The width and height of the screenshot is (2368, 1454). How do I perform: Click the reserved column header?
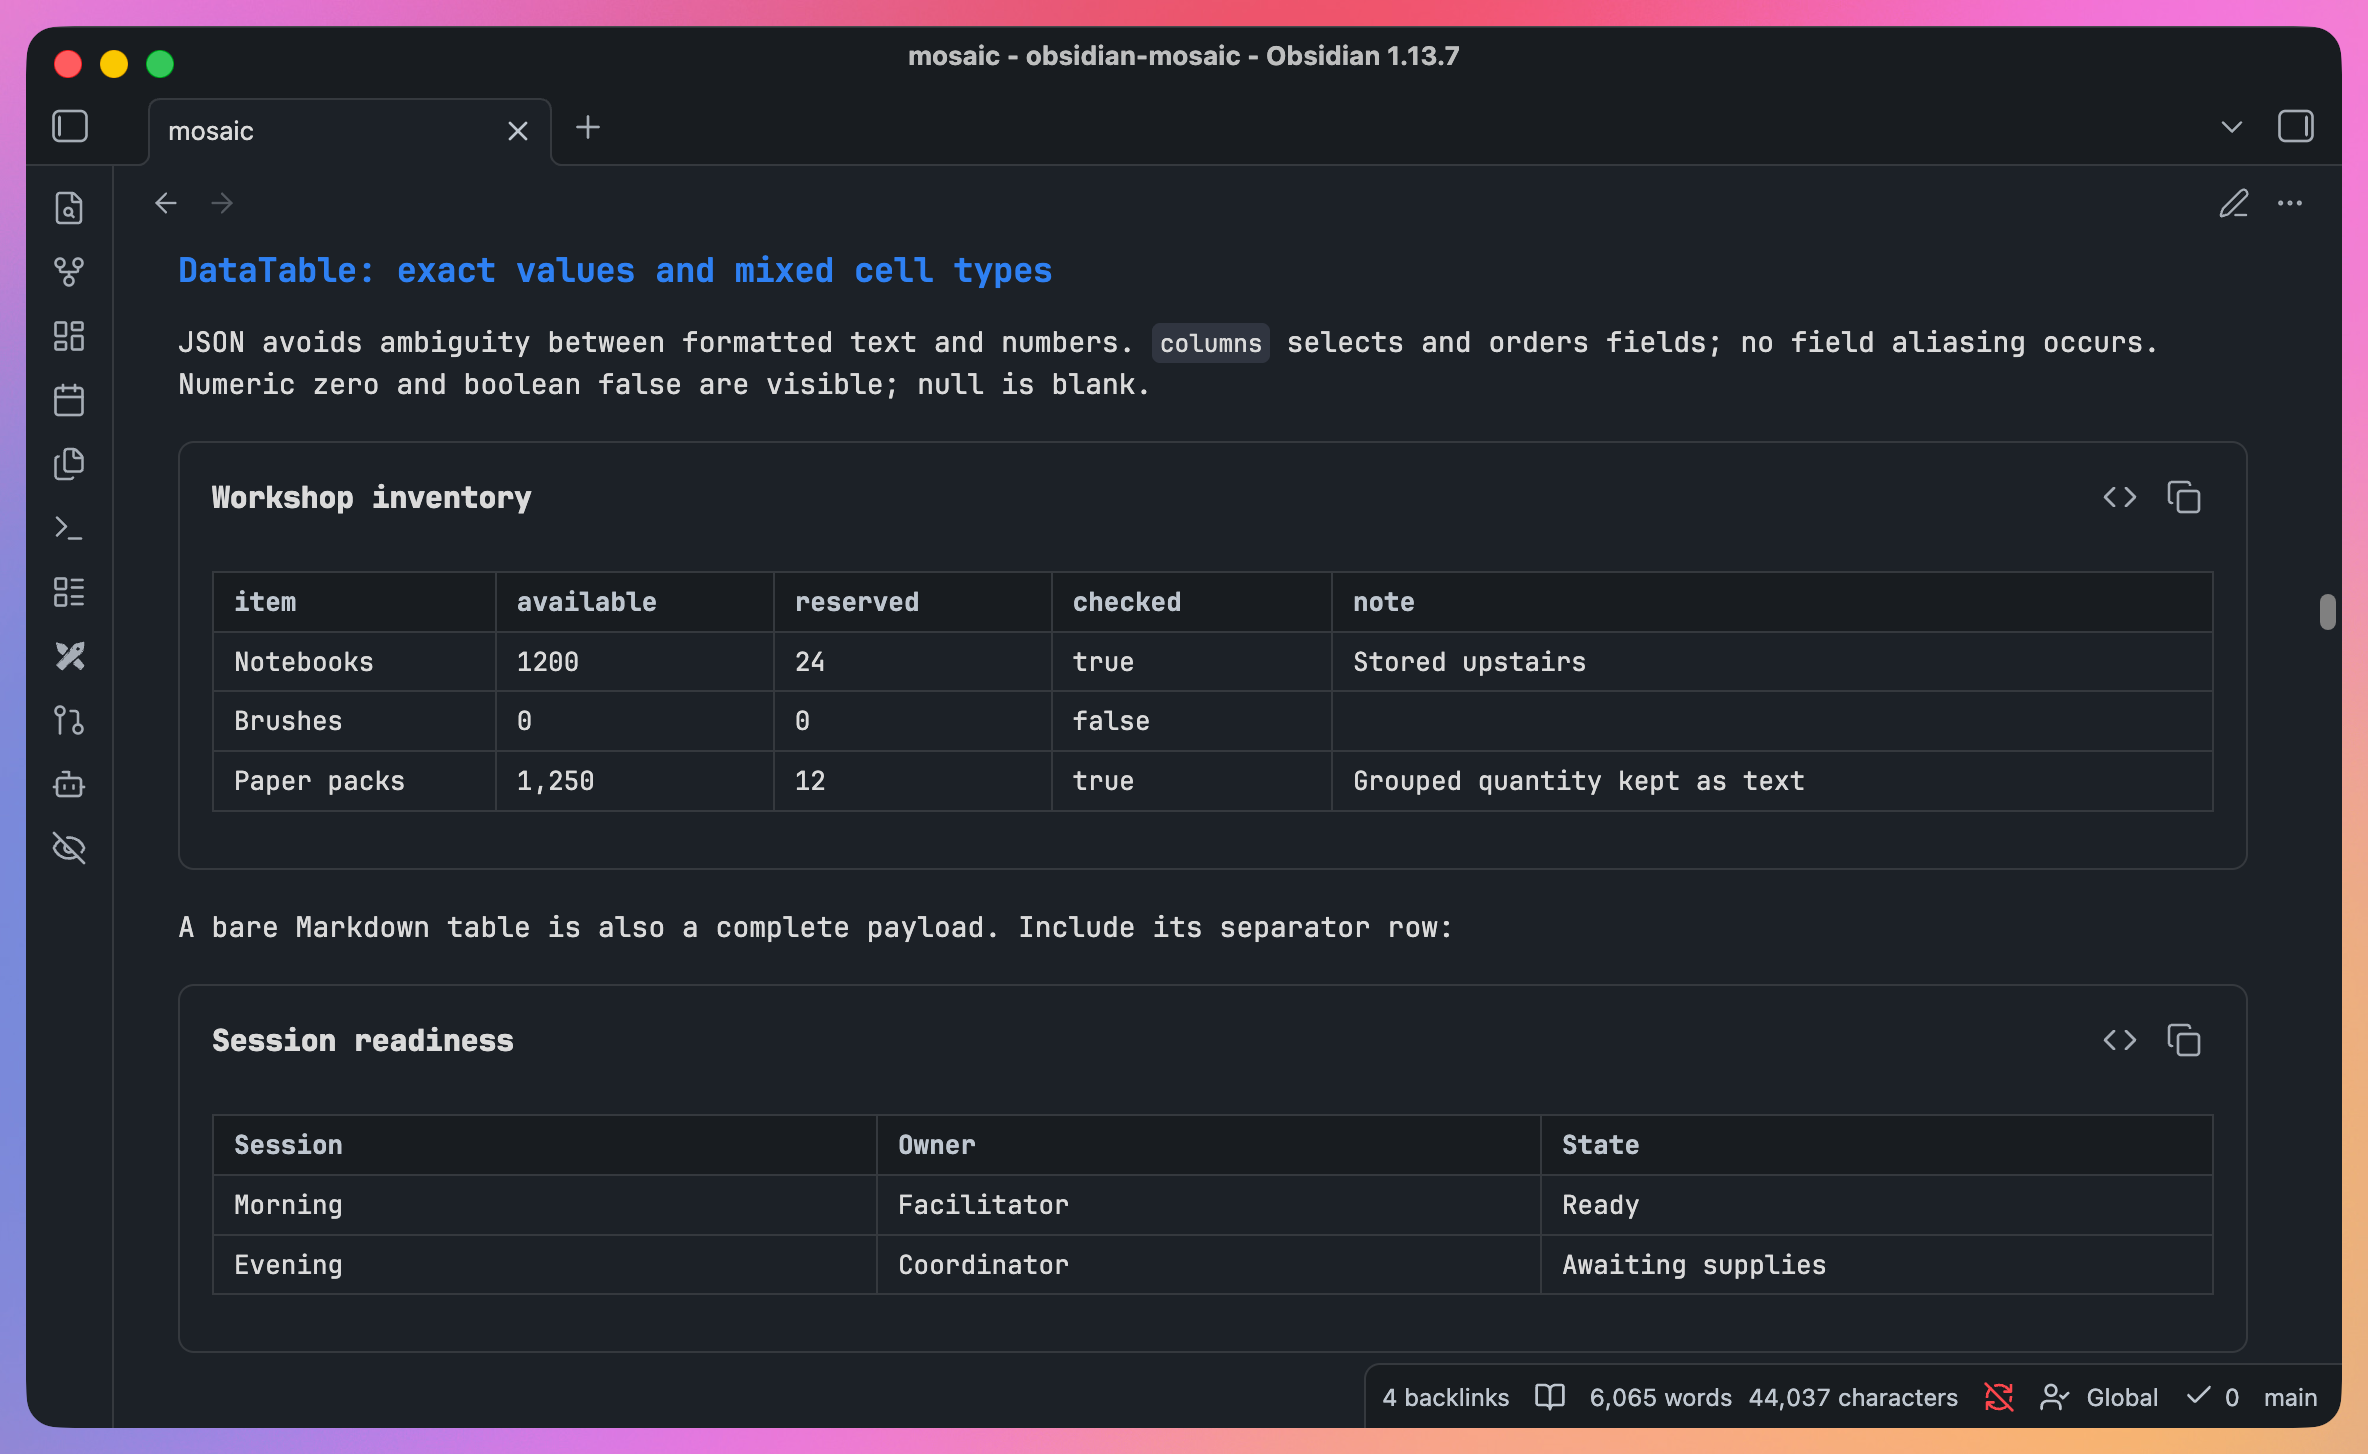(912, 602)
